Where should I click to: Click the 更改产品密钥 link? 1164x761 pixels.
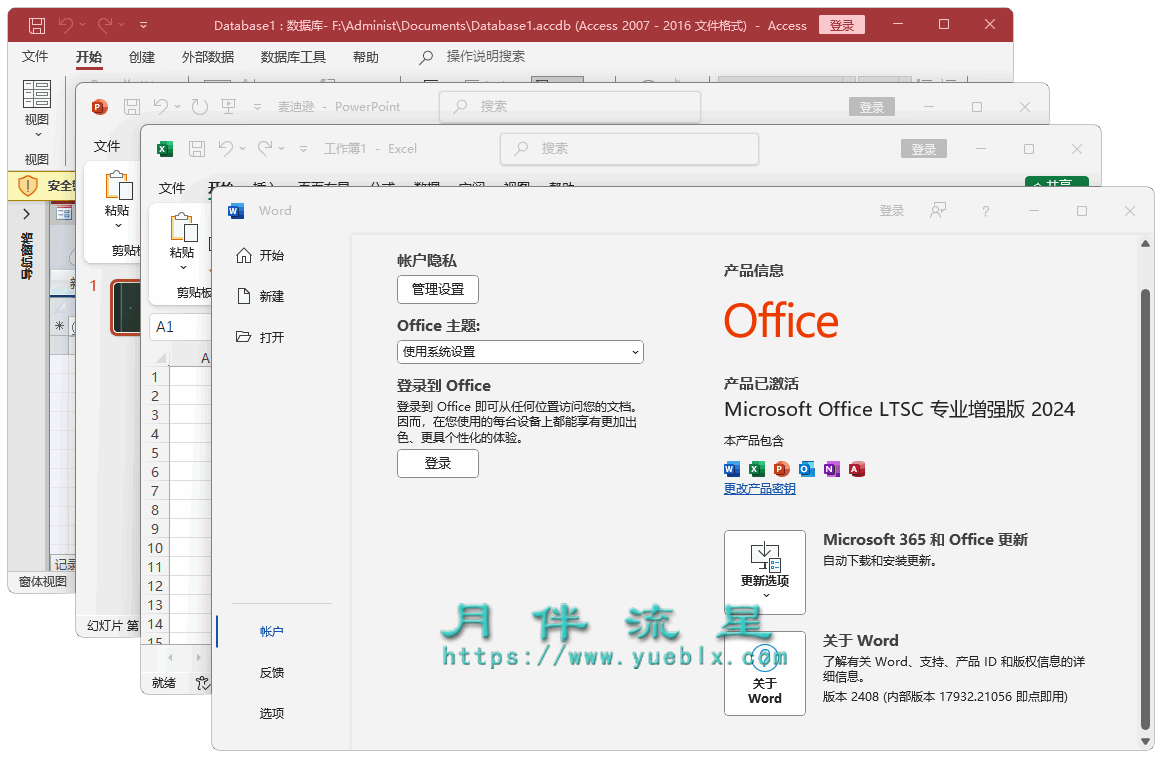[759, 489]
